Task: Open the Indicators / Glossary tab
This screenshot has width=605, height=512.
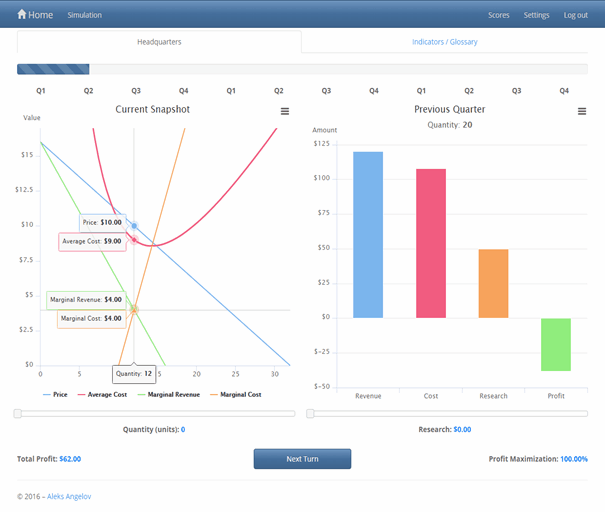Action: [444, 42]
